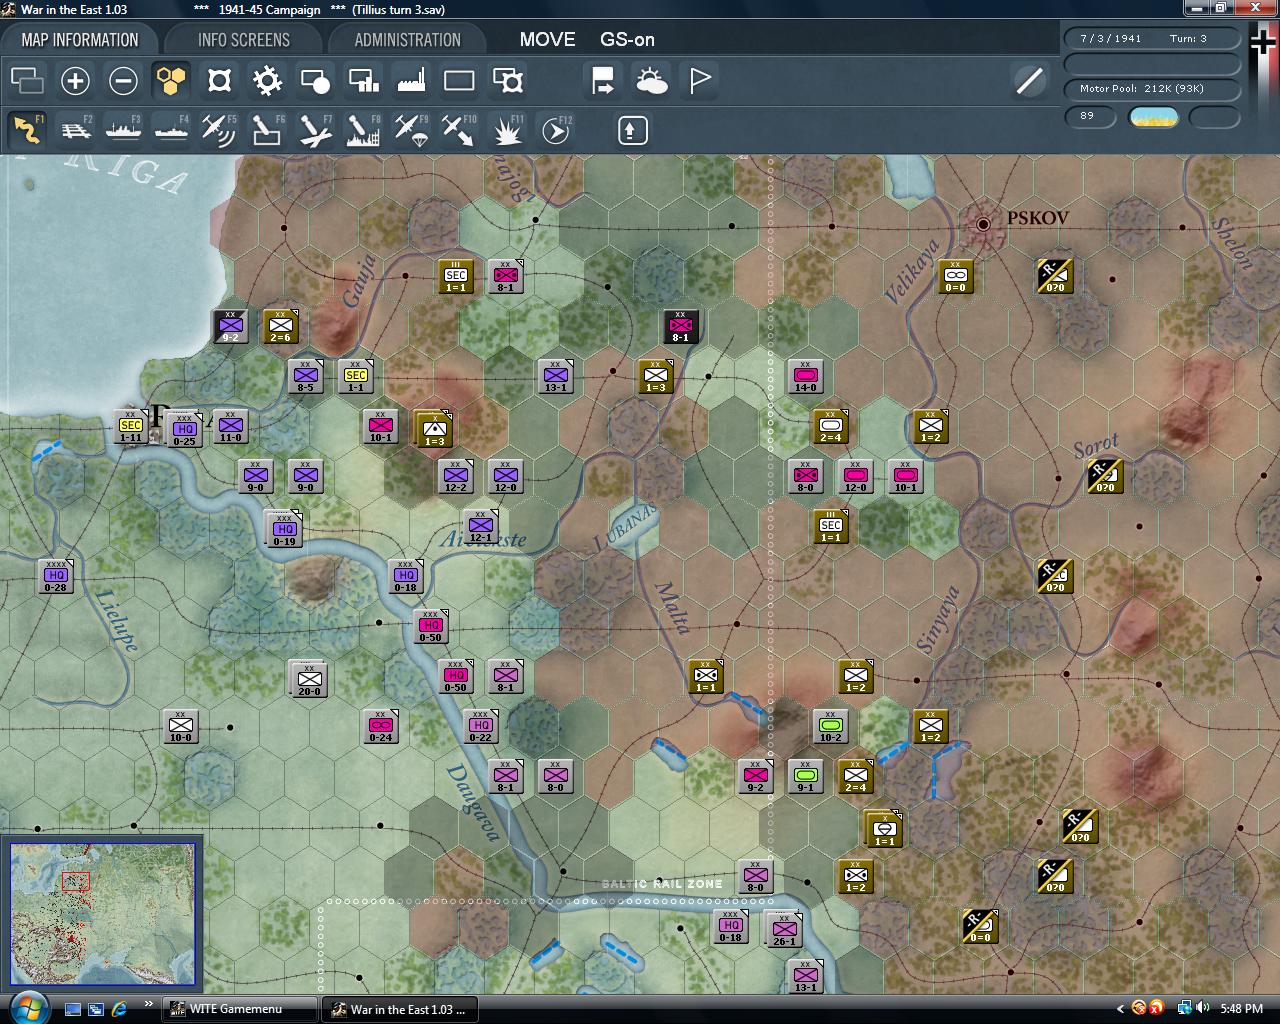This screenshot has height=1024, width=1280.
Task: Click the rectangle-with-bars icon in map toolbar
Action: 363,80
